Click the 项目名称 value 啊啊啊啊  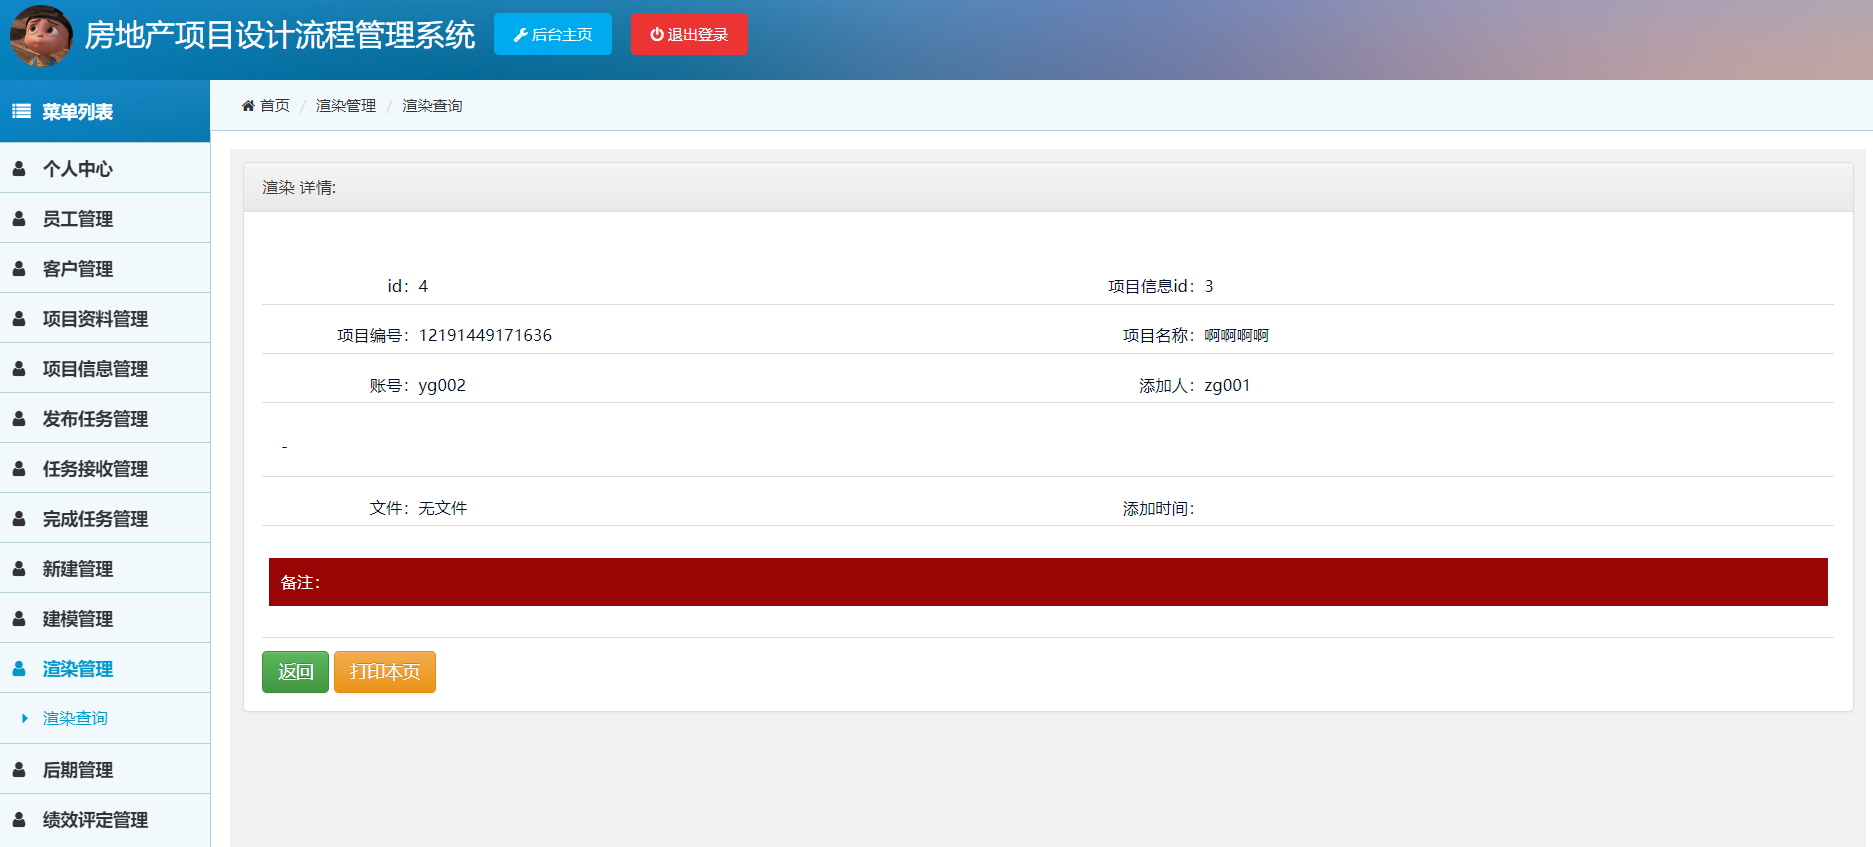coord(1236,335)
